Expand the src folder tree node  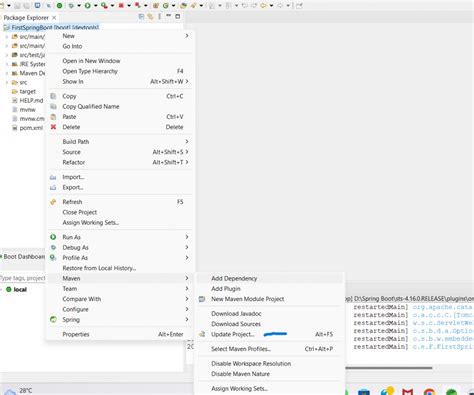(x=7, y=82)
